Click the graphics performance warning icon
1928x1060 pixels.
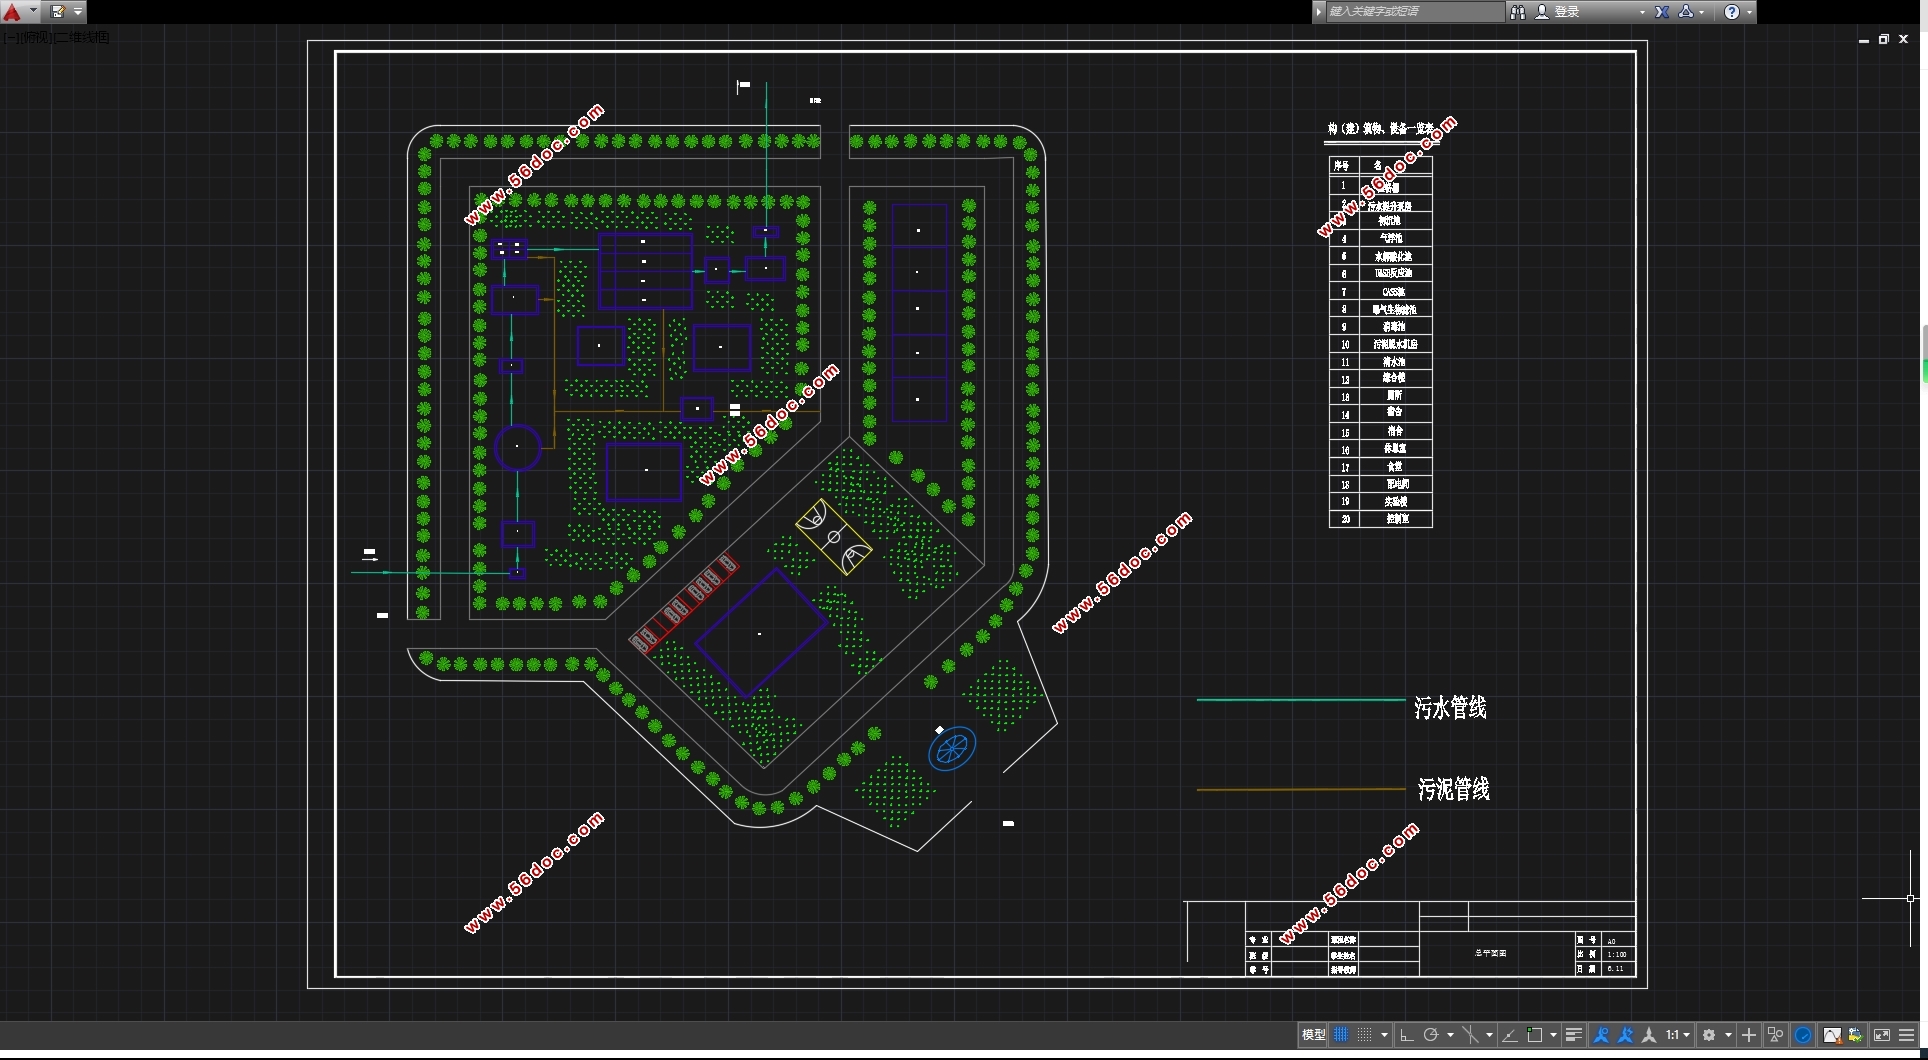[x=1832, y=1035]
